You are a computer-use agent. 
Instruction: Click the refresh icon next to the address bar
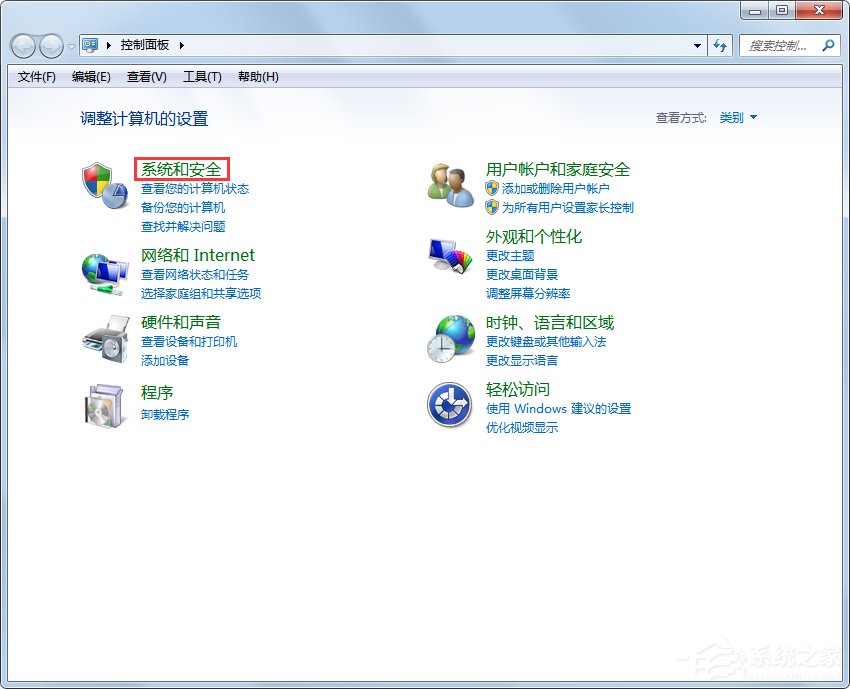click(720, 45)
